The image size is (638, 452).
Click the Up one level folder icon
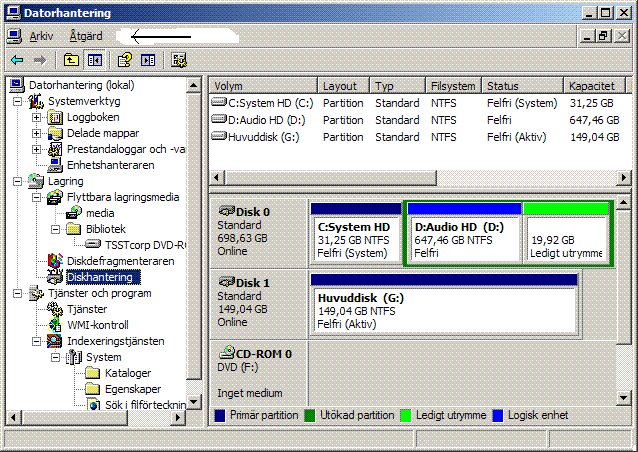[x=71, y=60]
